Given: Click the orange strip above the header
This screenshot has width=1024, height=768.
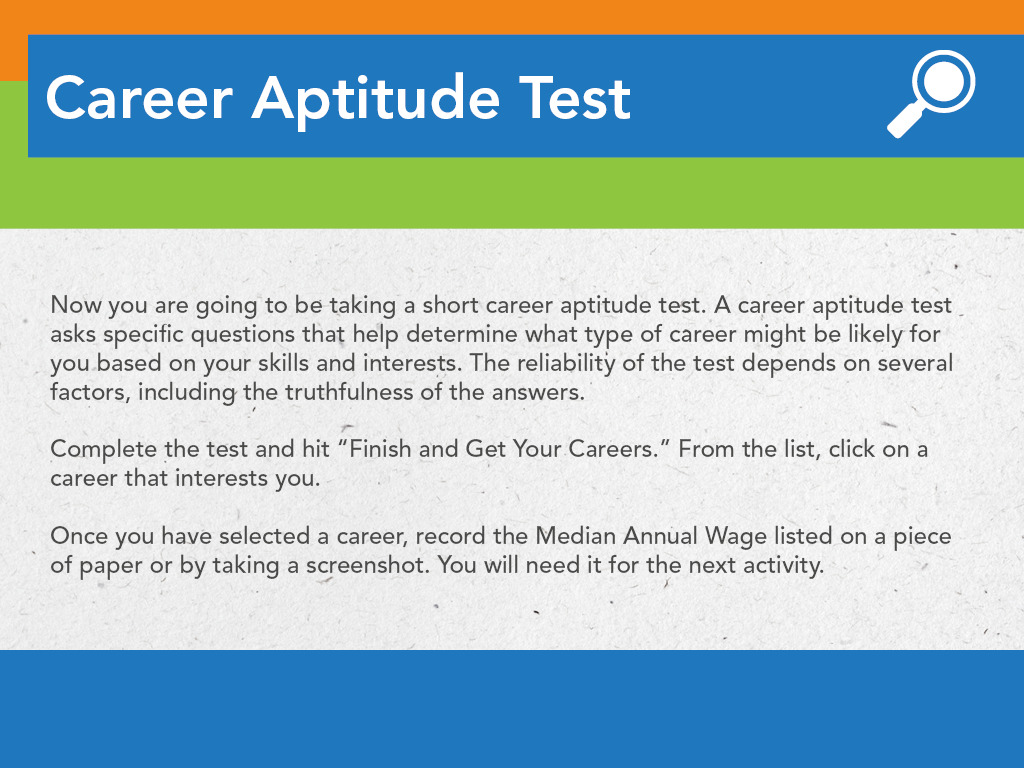Looking at the screenshot, I should coord(512,17).
